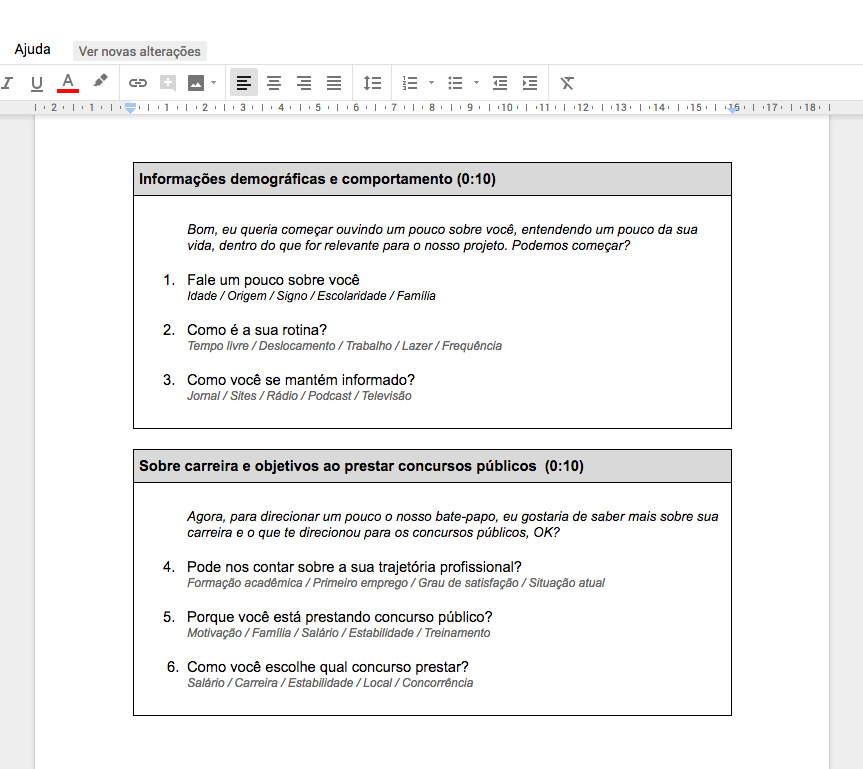Center align the text
This screenshot has height=769, width=863.
coord(274,83)
